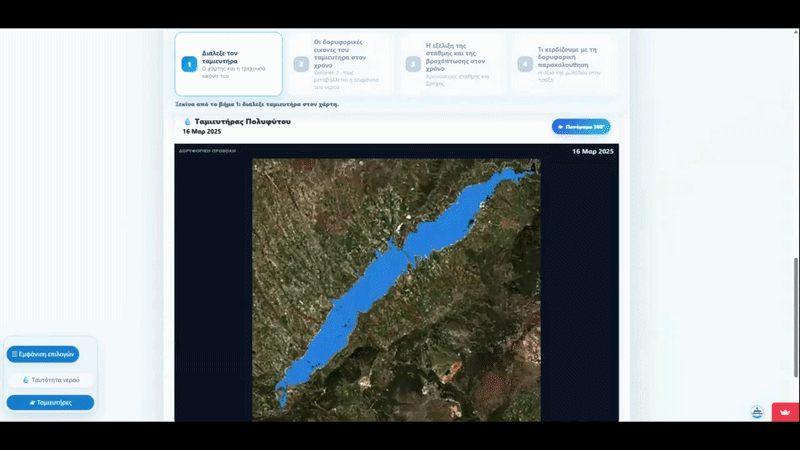Screen dimensions: 800x450
Task: Click the menu icon in 'Εμφάνιση επιλογών'
Action: pos(14,354)
